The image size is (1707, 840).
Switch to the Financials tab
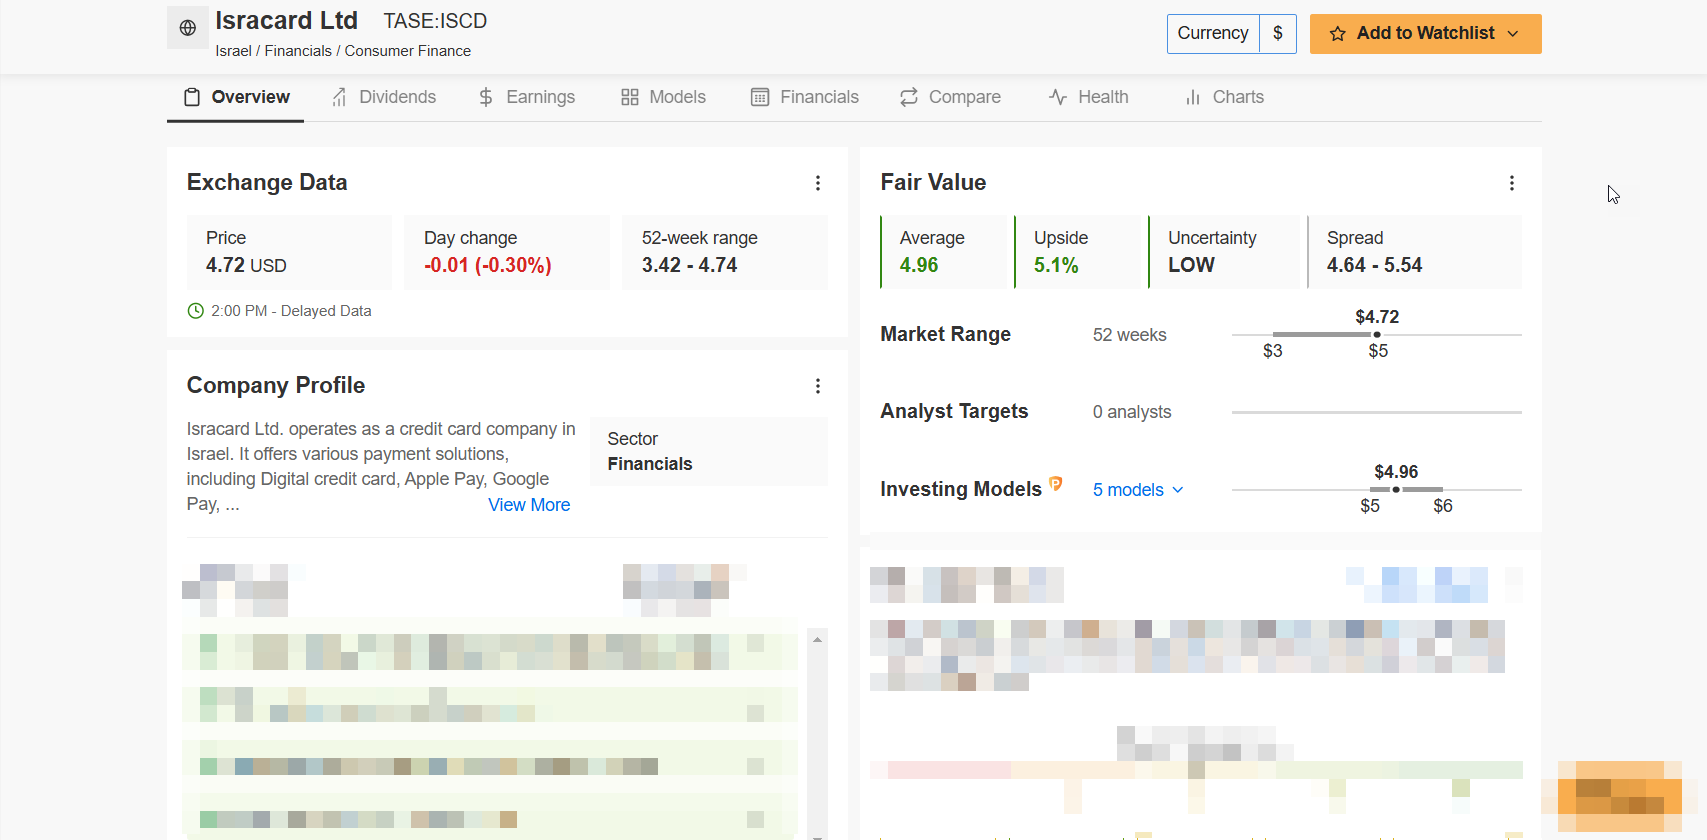[805, 97]
